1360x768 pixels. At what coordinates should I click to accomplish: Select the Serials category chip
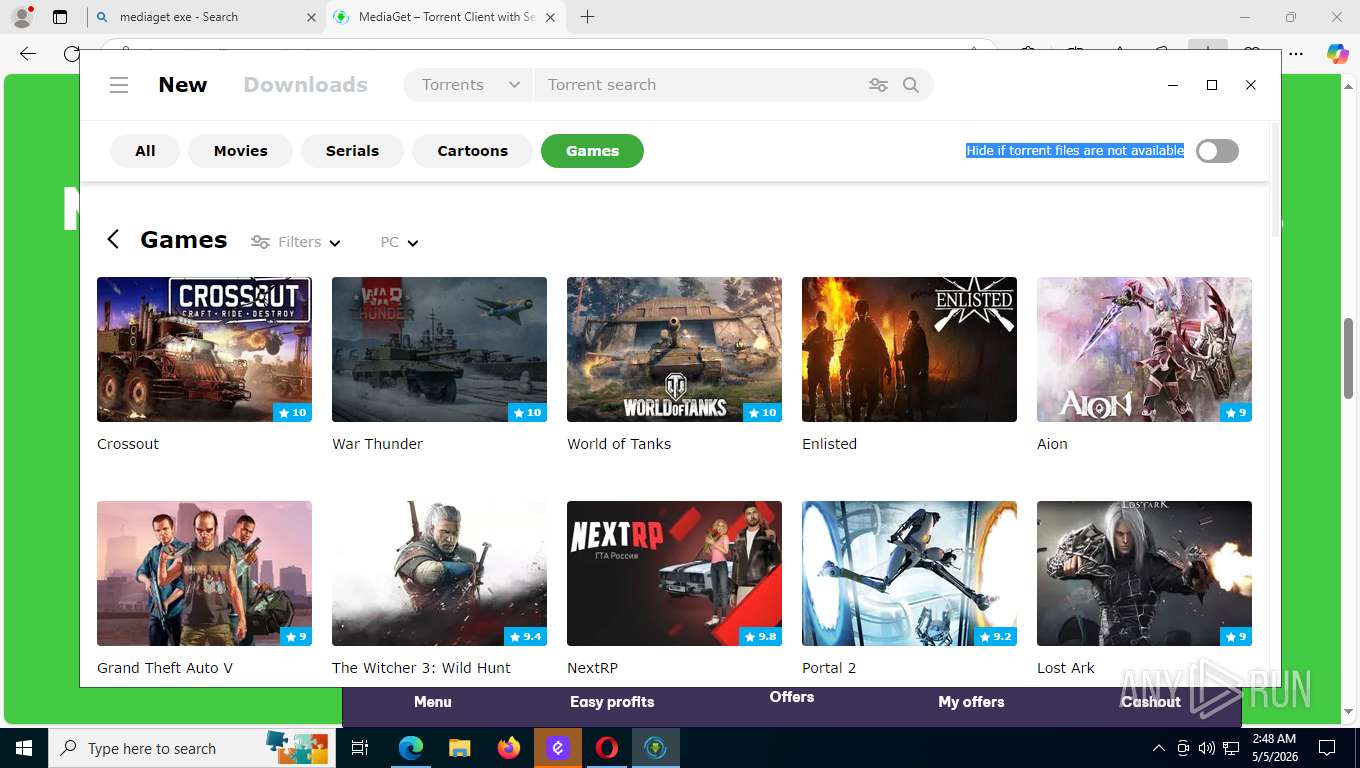click(352, 151)
